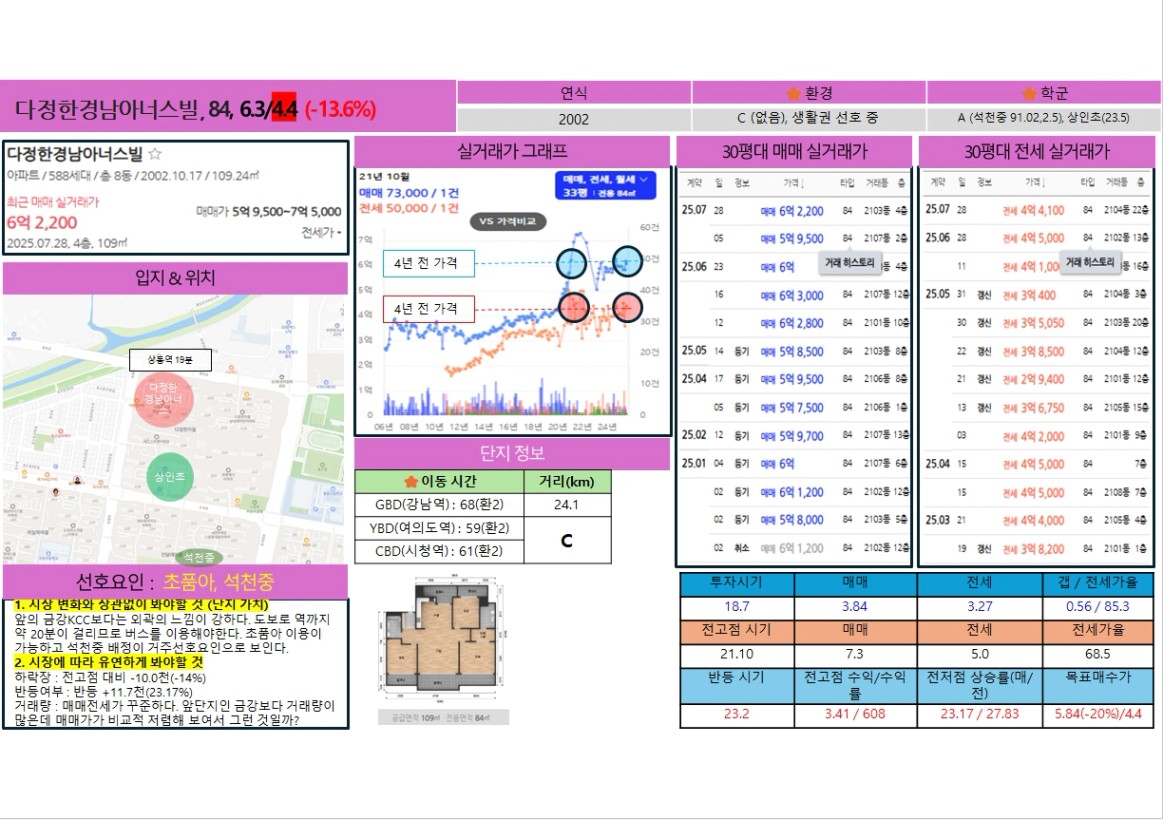Image resolution: width=1163 pixels, height=820 pixels.
Task: Click the GBD(강남역): 68(환2) cell
Action: click(x=439, y=505)
